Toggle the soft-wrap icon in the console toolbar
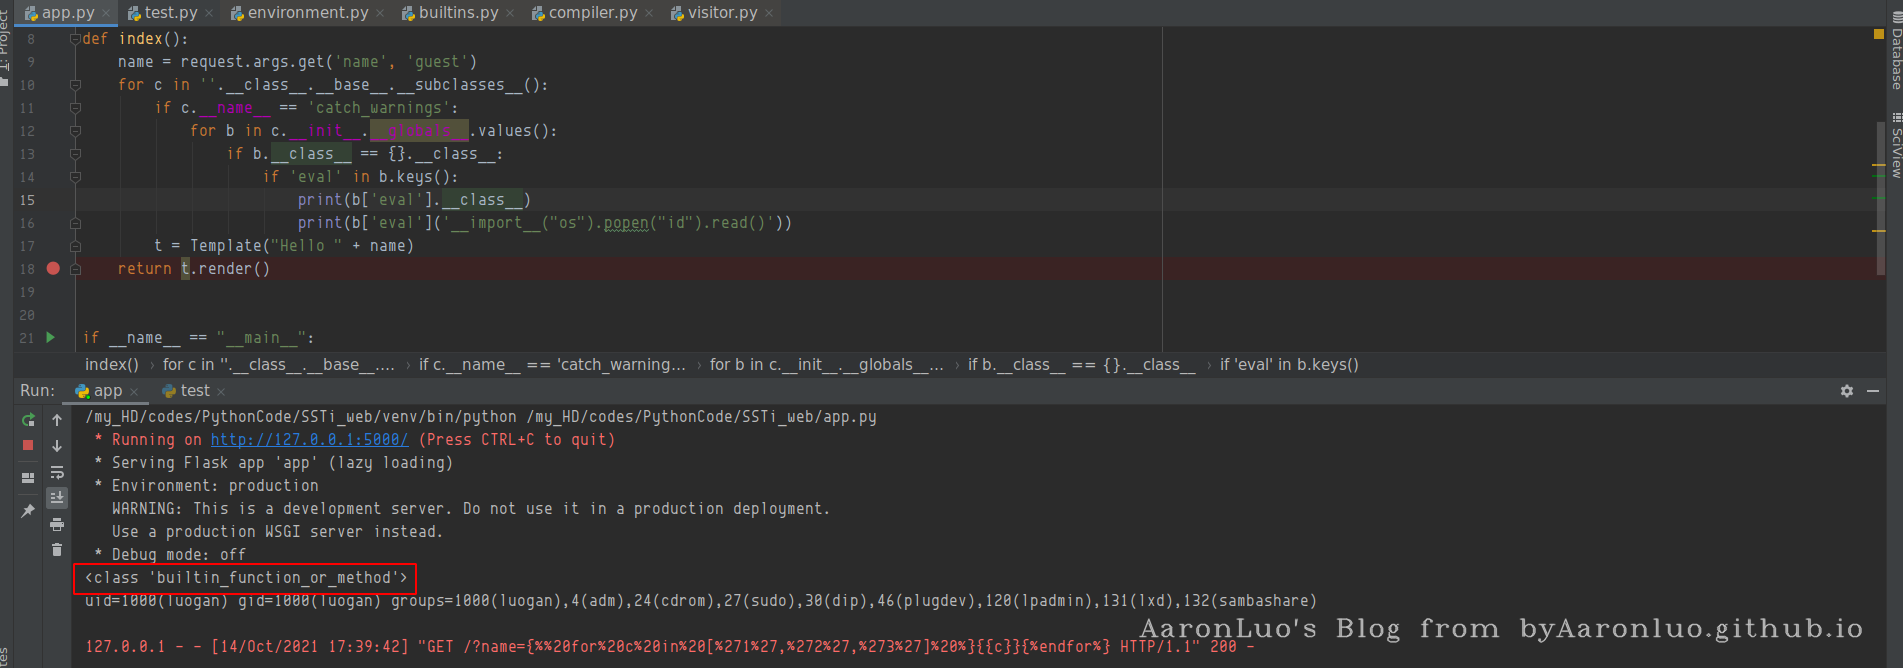 point(57,472)
